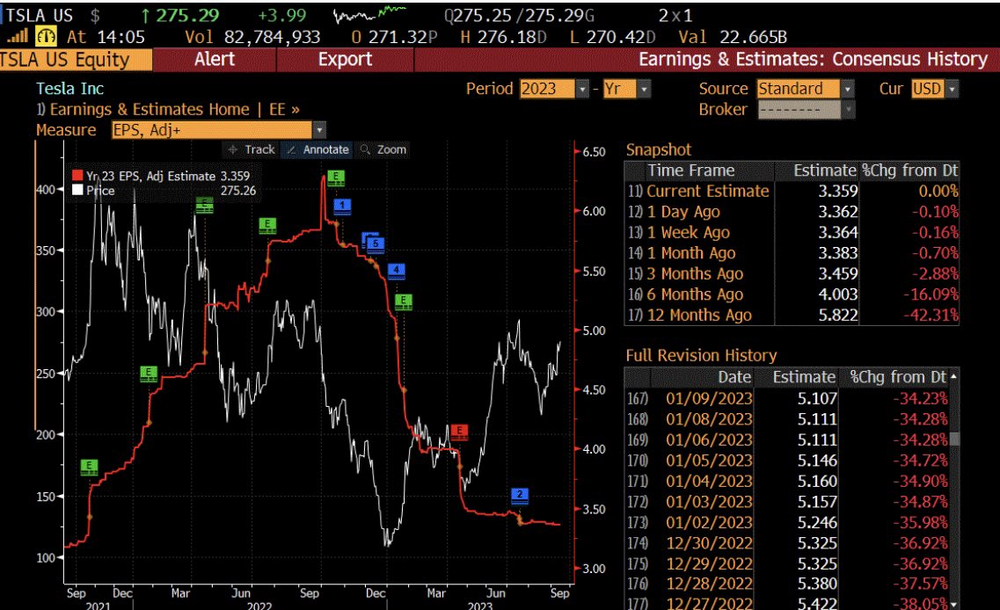Viewport: 1000px width, 610px height.
Task: Click the blue marker labeled 2 near Jun 2023
Action: (520, 495)
